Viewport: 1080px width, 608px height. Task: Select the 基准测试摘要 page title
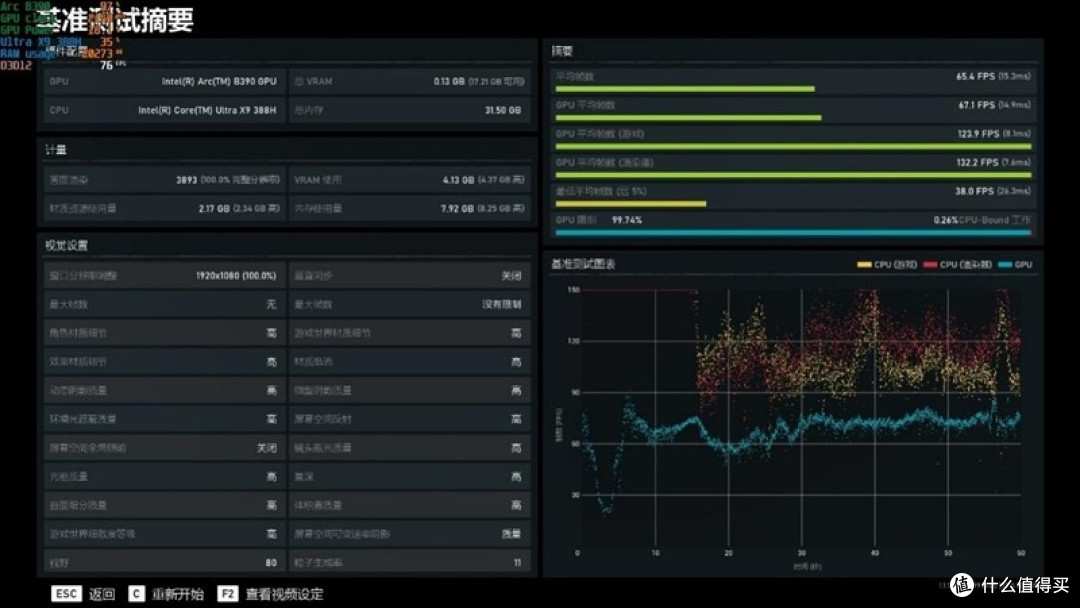coord(115,20)
